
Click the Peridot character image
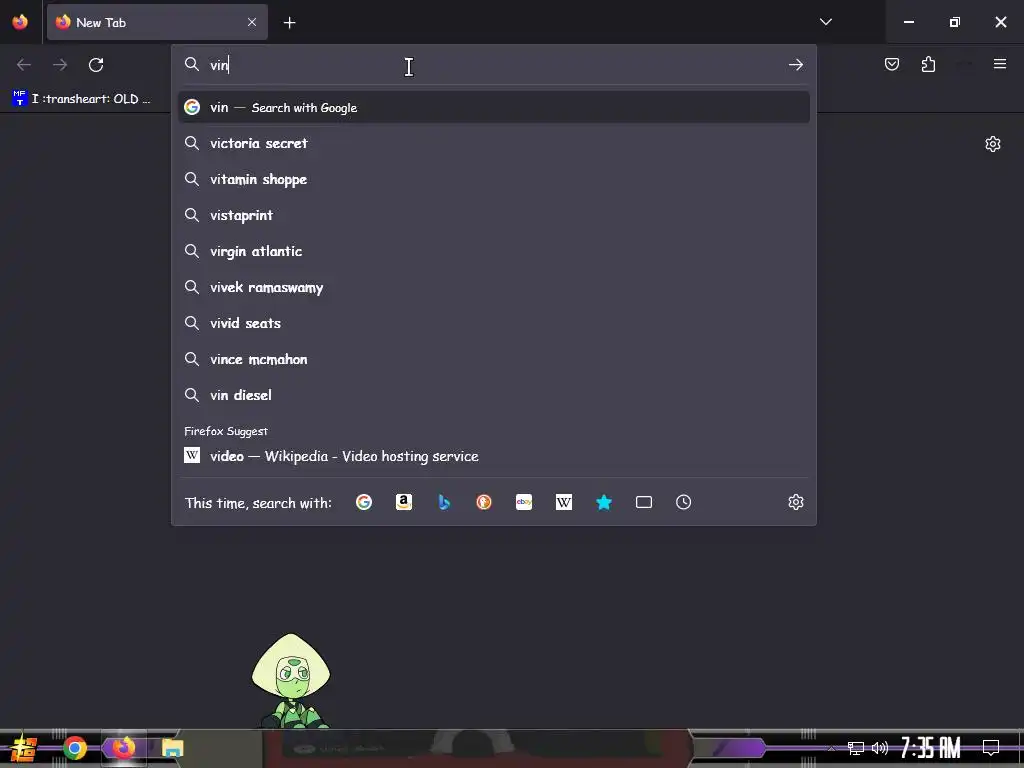click(x=291, y=680)
